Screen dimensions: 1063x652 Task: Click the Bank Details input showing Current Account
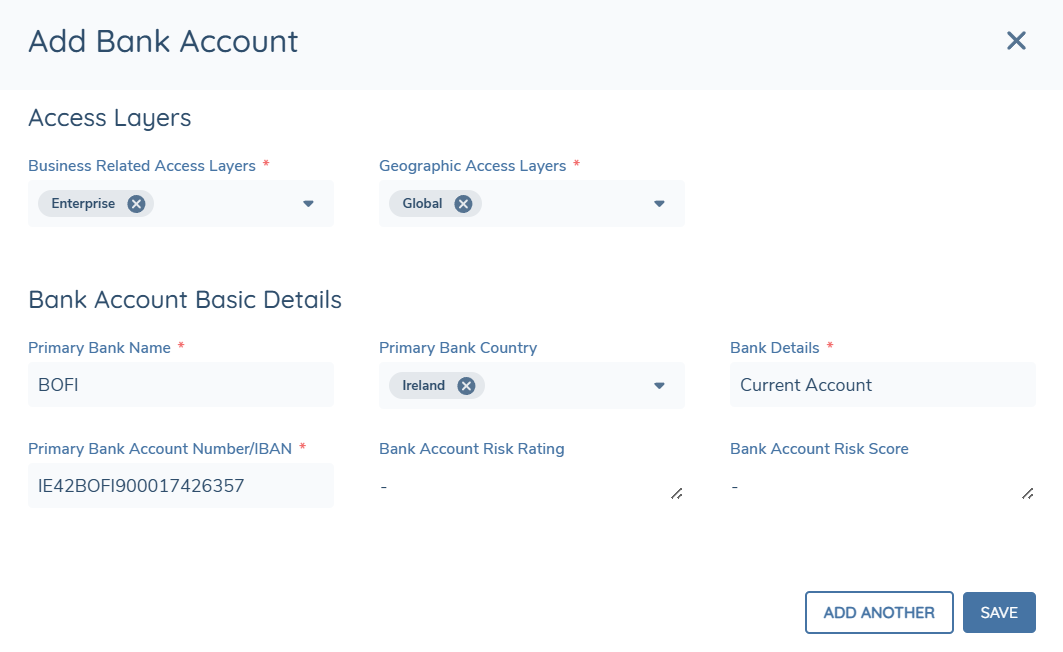pyautogui.click(x=882, y=384)
